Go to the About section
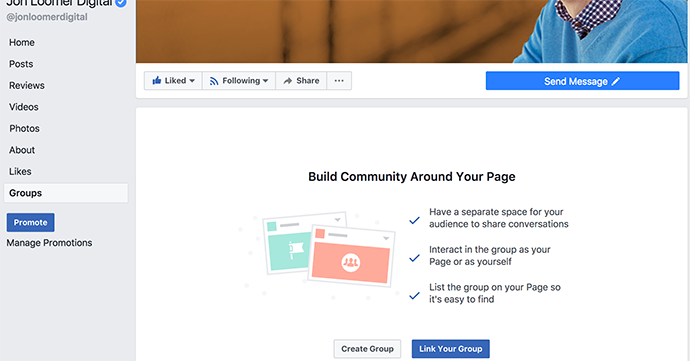Image resolution: width=690 pixels, height=361 pixels. click(22, 150)
